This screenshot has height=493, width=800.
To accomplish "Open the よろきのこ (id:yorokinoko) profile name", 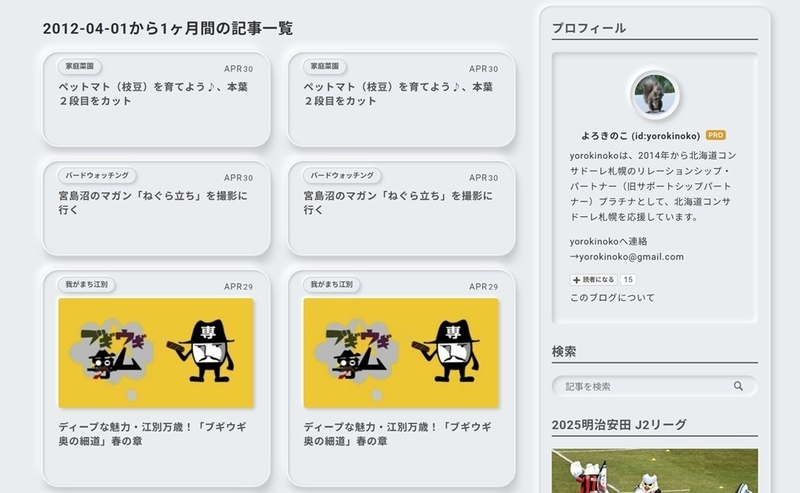I will (640, 136).
